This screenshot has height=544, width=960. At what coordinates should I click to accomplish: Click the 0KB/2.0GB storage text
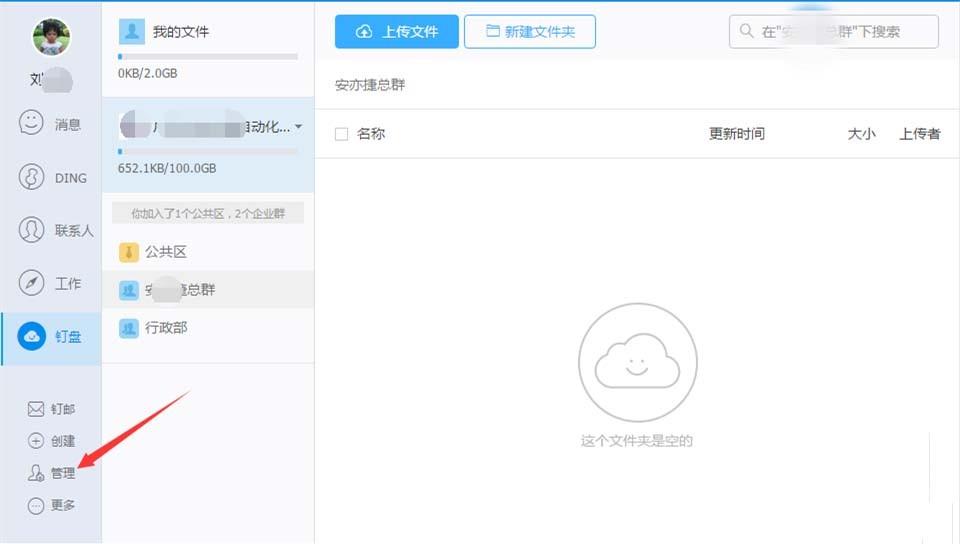148,73
